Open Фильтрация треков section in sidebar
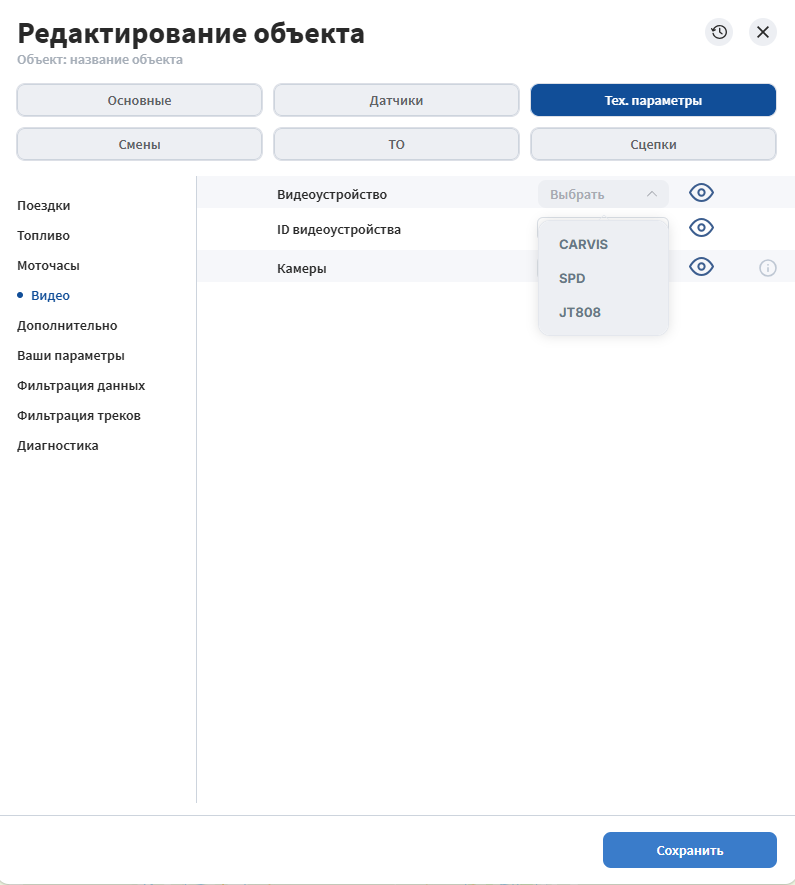Viewport: 795px width, 885px height. (x=78, y=415)
